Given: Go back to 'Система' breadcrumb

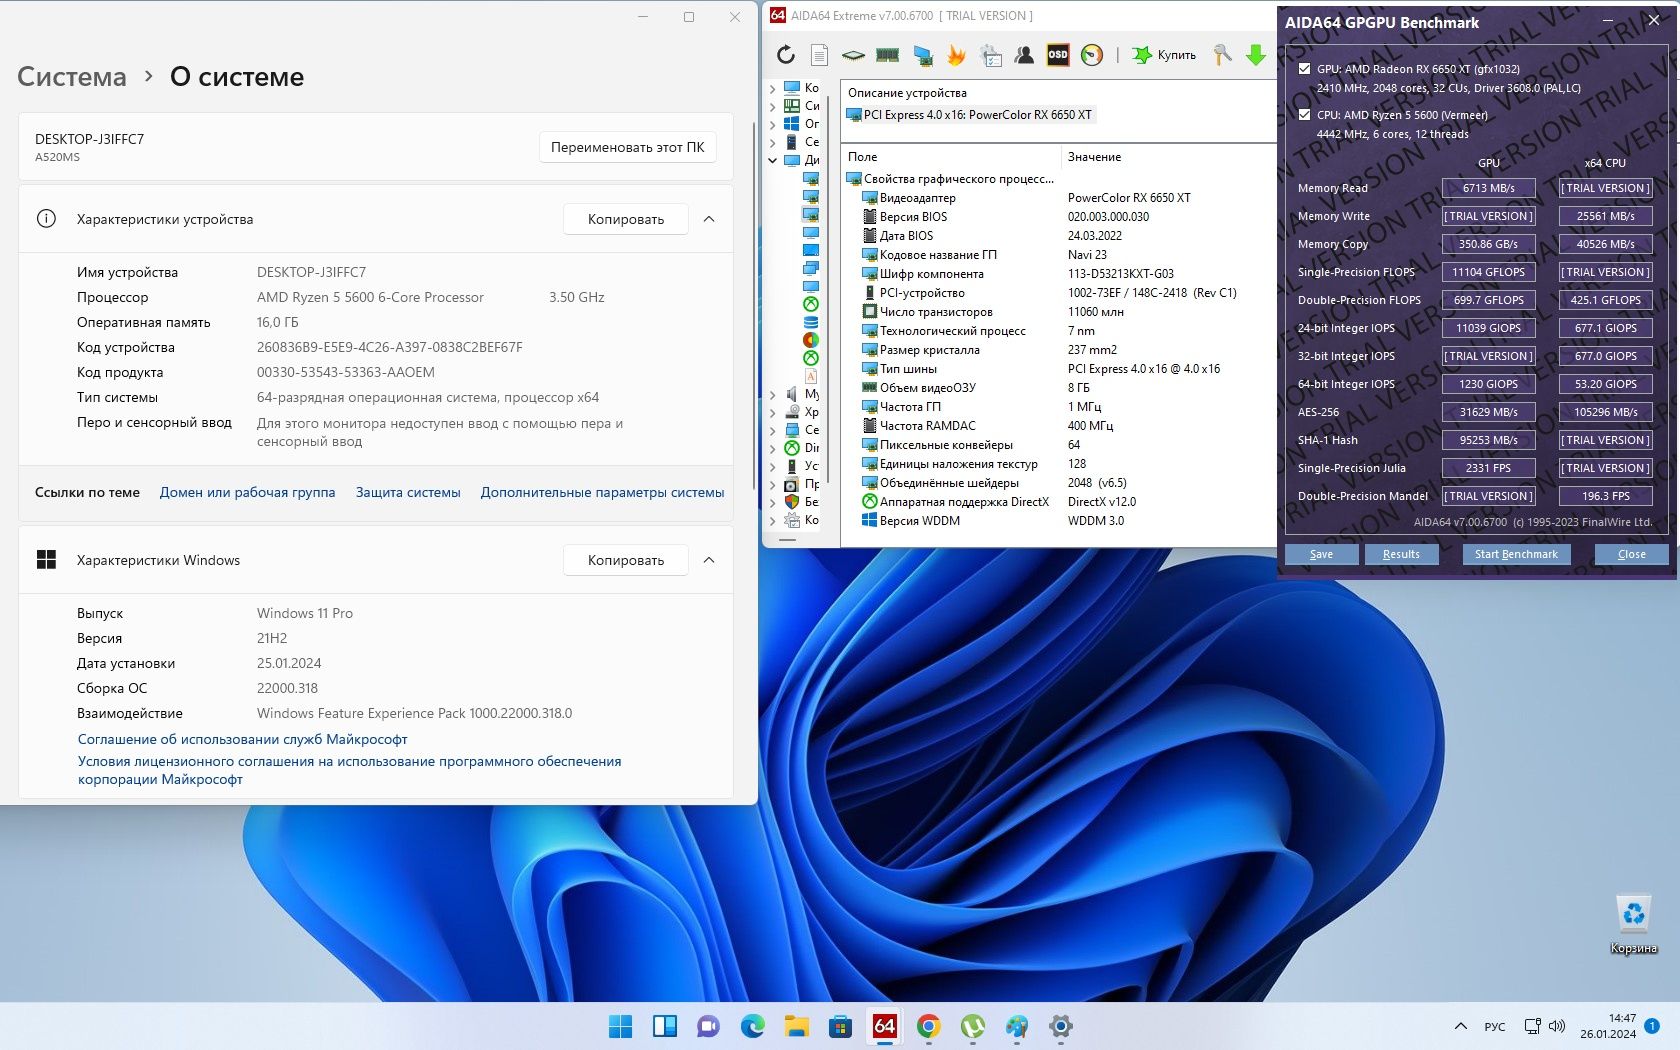Looking at the screenshot, I should point(72,77).
